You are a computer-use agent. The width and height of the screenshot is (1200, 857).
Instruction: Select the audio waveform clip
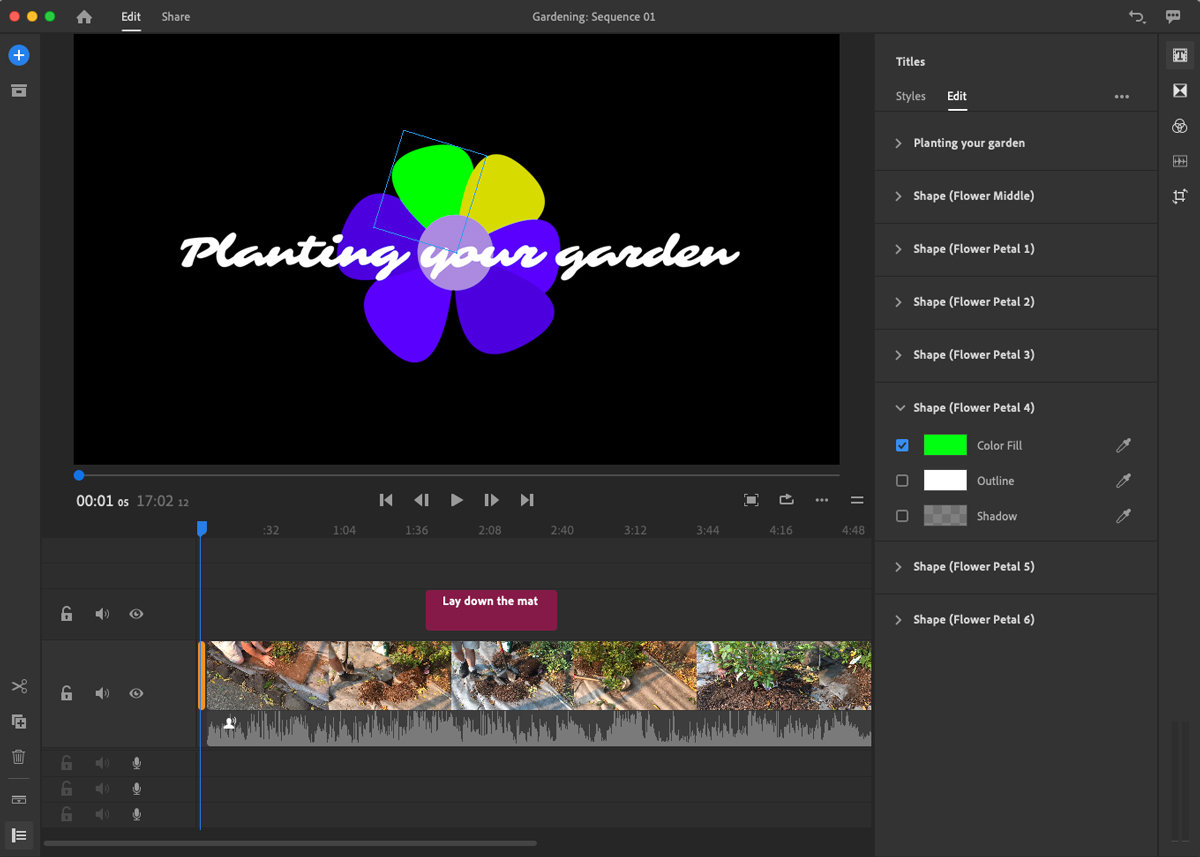coord(539,728)
